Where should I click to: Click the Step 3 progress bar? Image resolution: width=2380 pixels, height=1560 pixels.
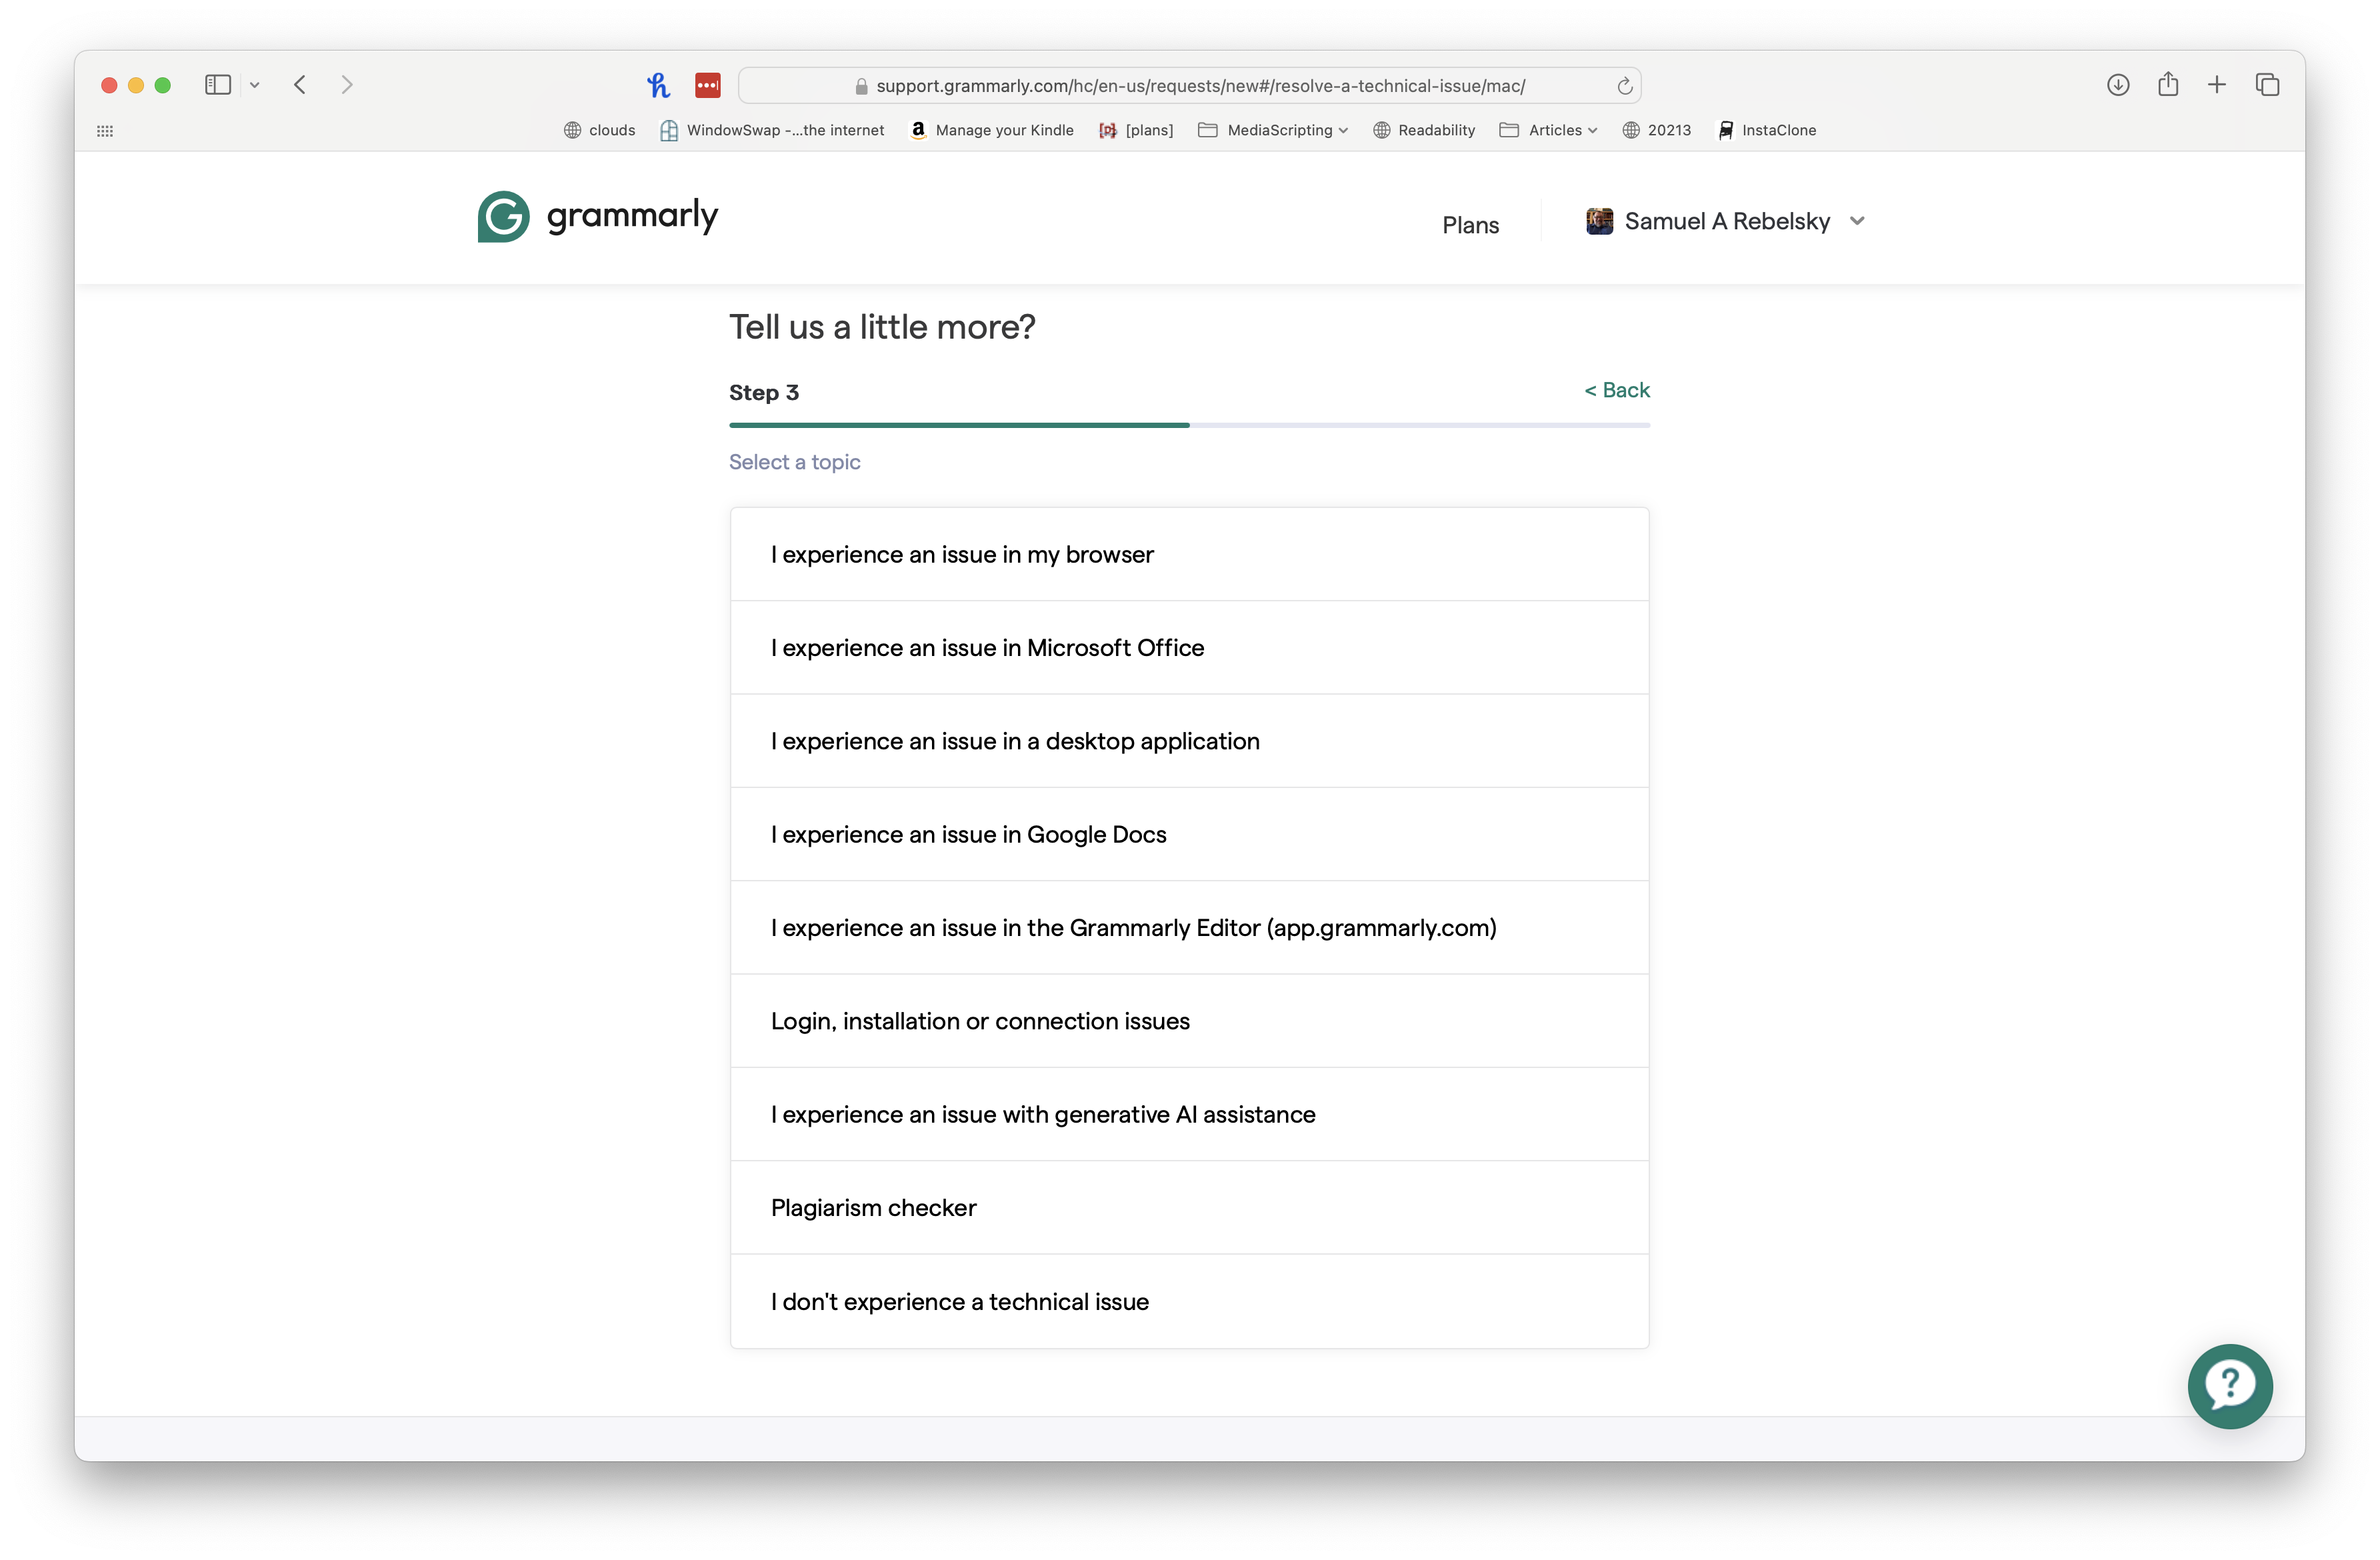[x=1188, y=425]
